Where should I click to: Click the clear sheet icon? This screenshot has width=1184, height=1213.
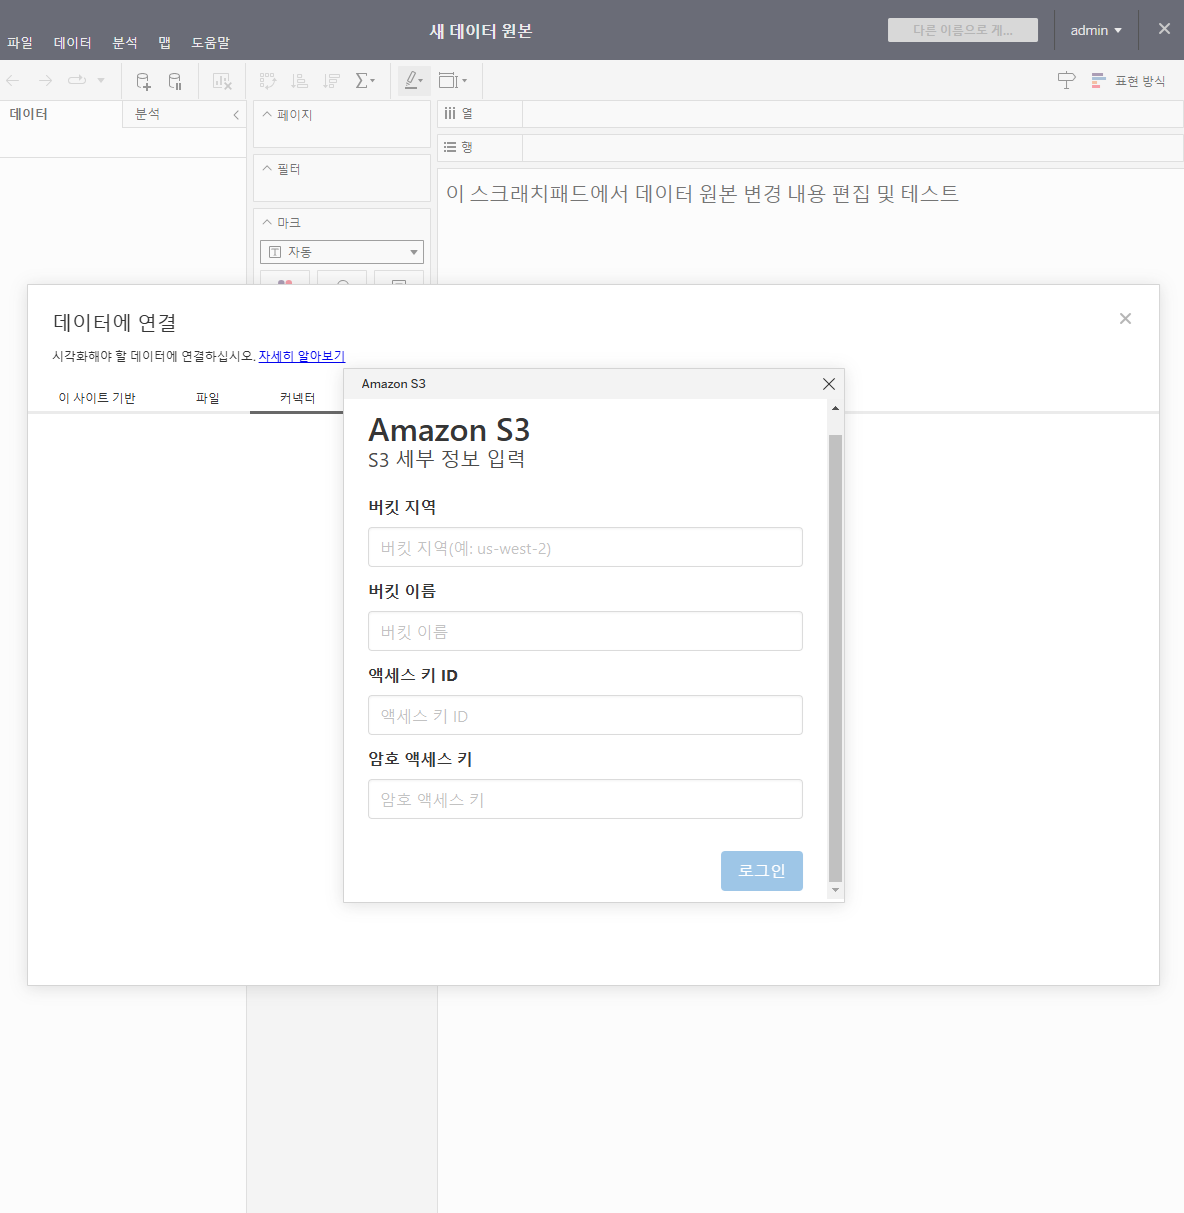pos(222,81)
